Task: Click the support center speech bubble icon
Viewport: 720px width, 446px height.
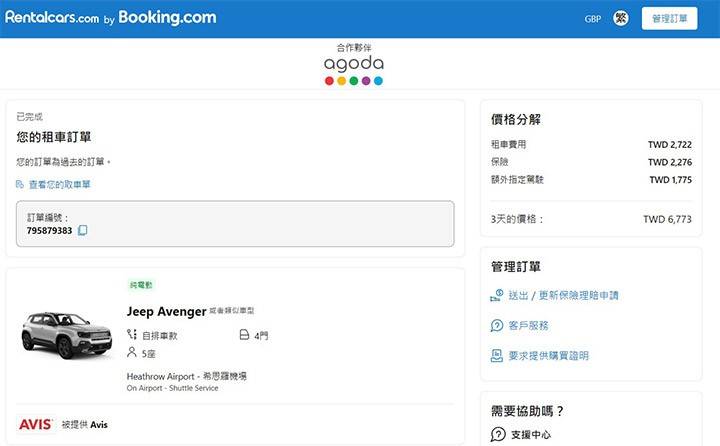Action: tap(497, 434)
